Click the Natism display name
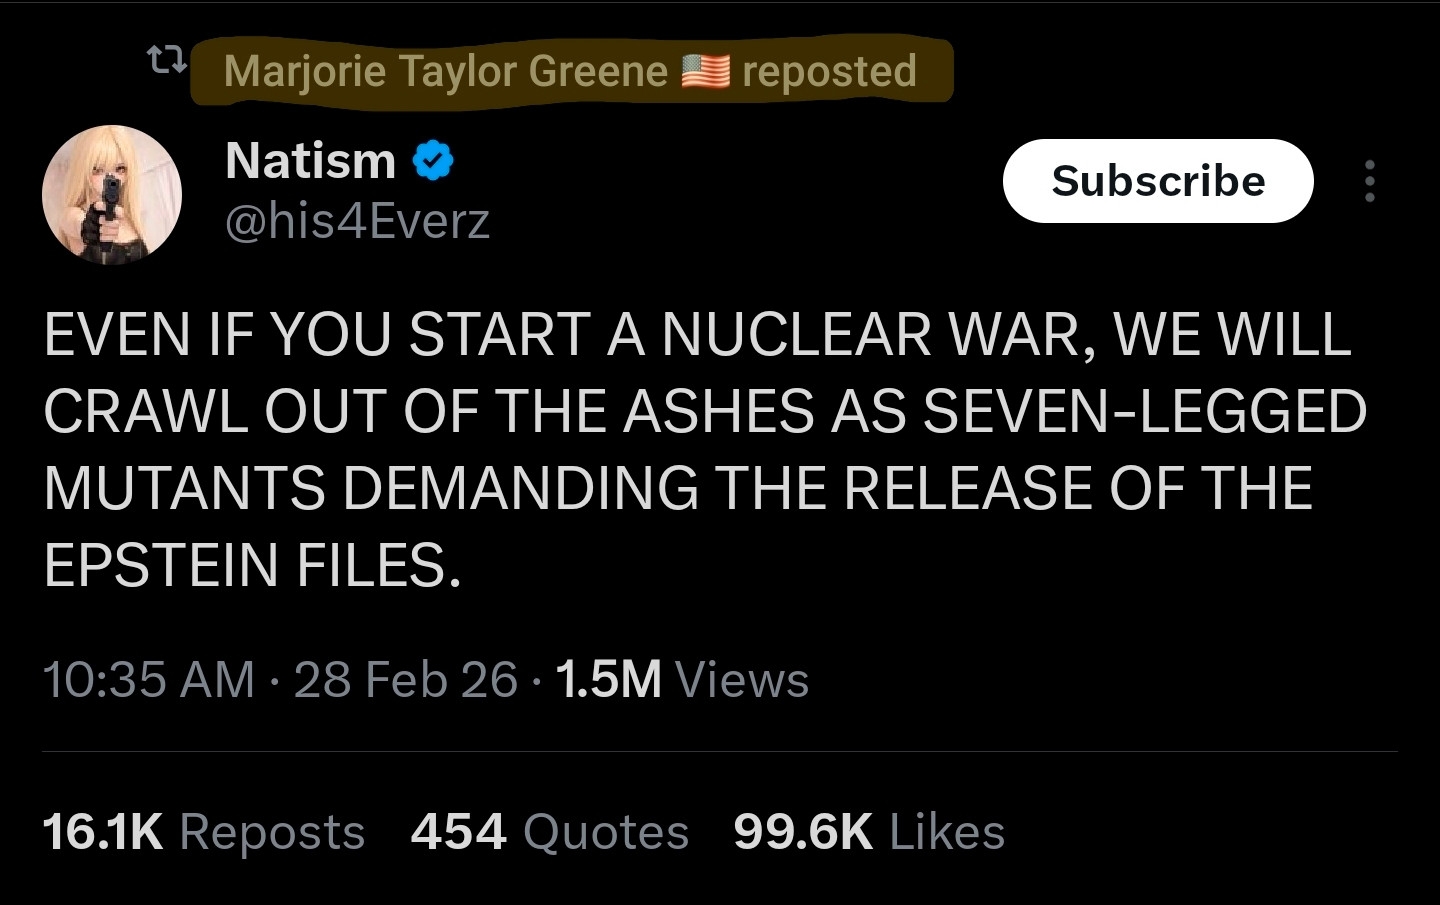This screenshot has width=1440, height=905. tap(310, 161)
